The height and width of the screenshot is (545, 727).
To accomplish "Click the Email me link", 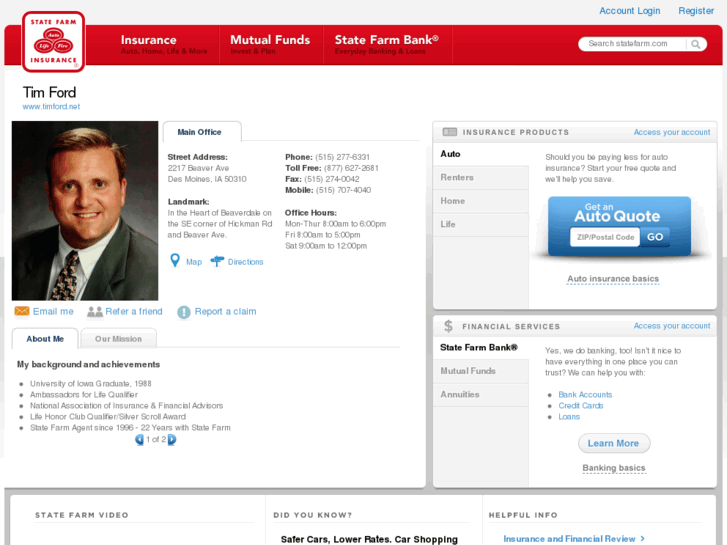I will [53, 311].
